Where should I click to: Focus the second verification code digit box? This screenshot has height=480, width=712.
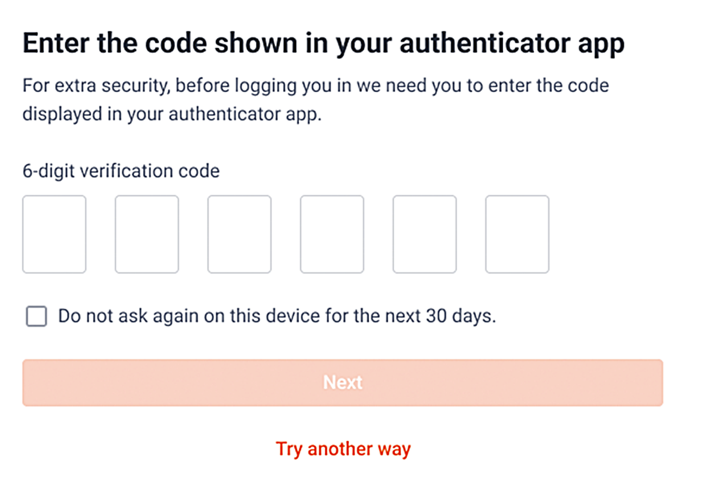(x=147, y=234)
